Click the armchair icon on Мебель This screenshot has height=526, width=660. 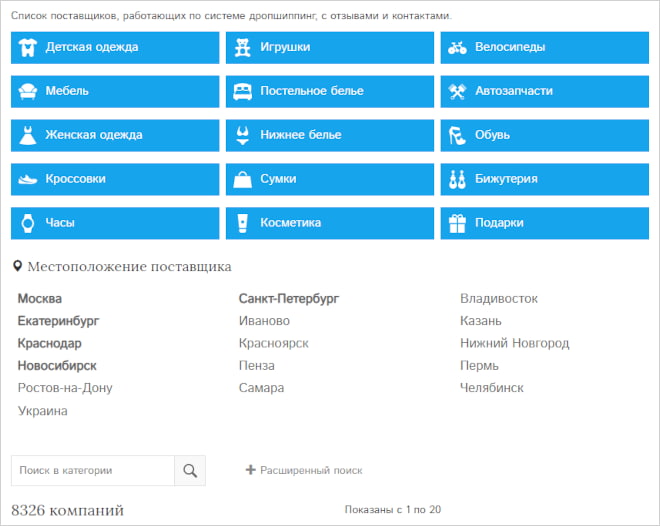pos(28,91)
